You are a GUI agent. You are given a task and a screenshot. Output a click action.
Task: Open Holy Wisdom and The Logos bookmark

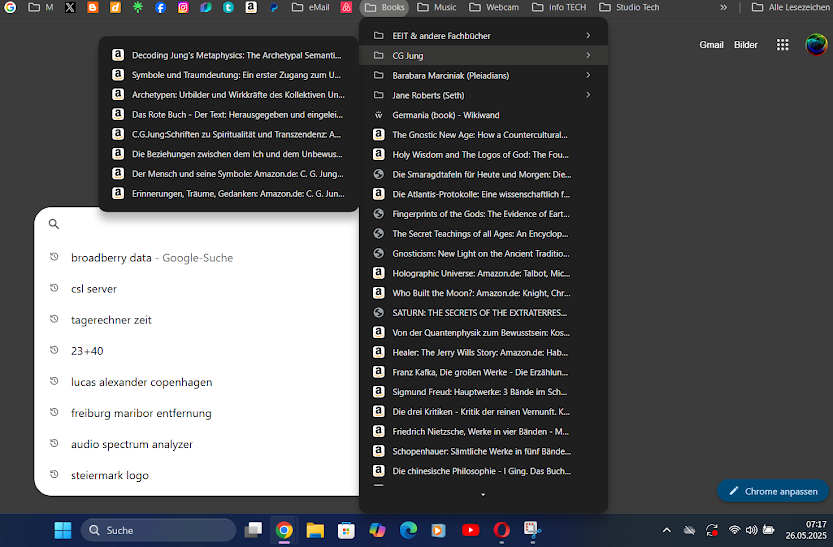pos(483,155)
